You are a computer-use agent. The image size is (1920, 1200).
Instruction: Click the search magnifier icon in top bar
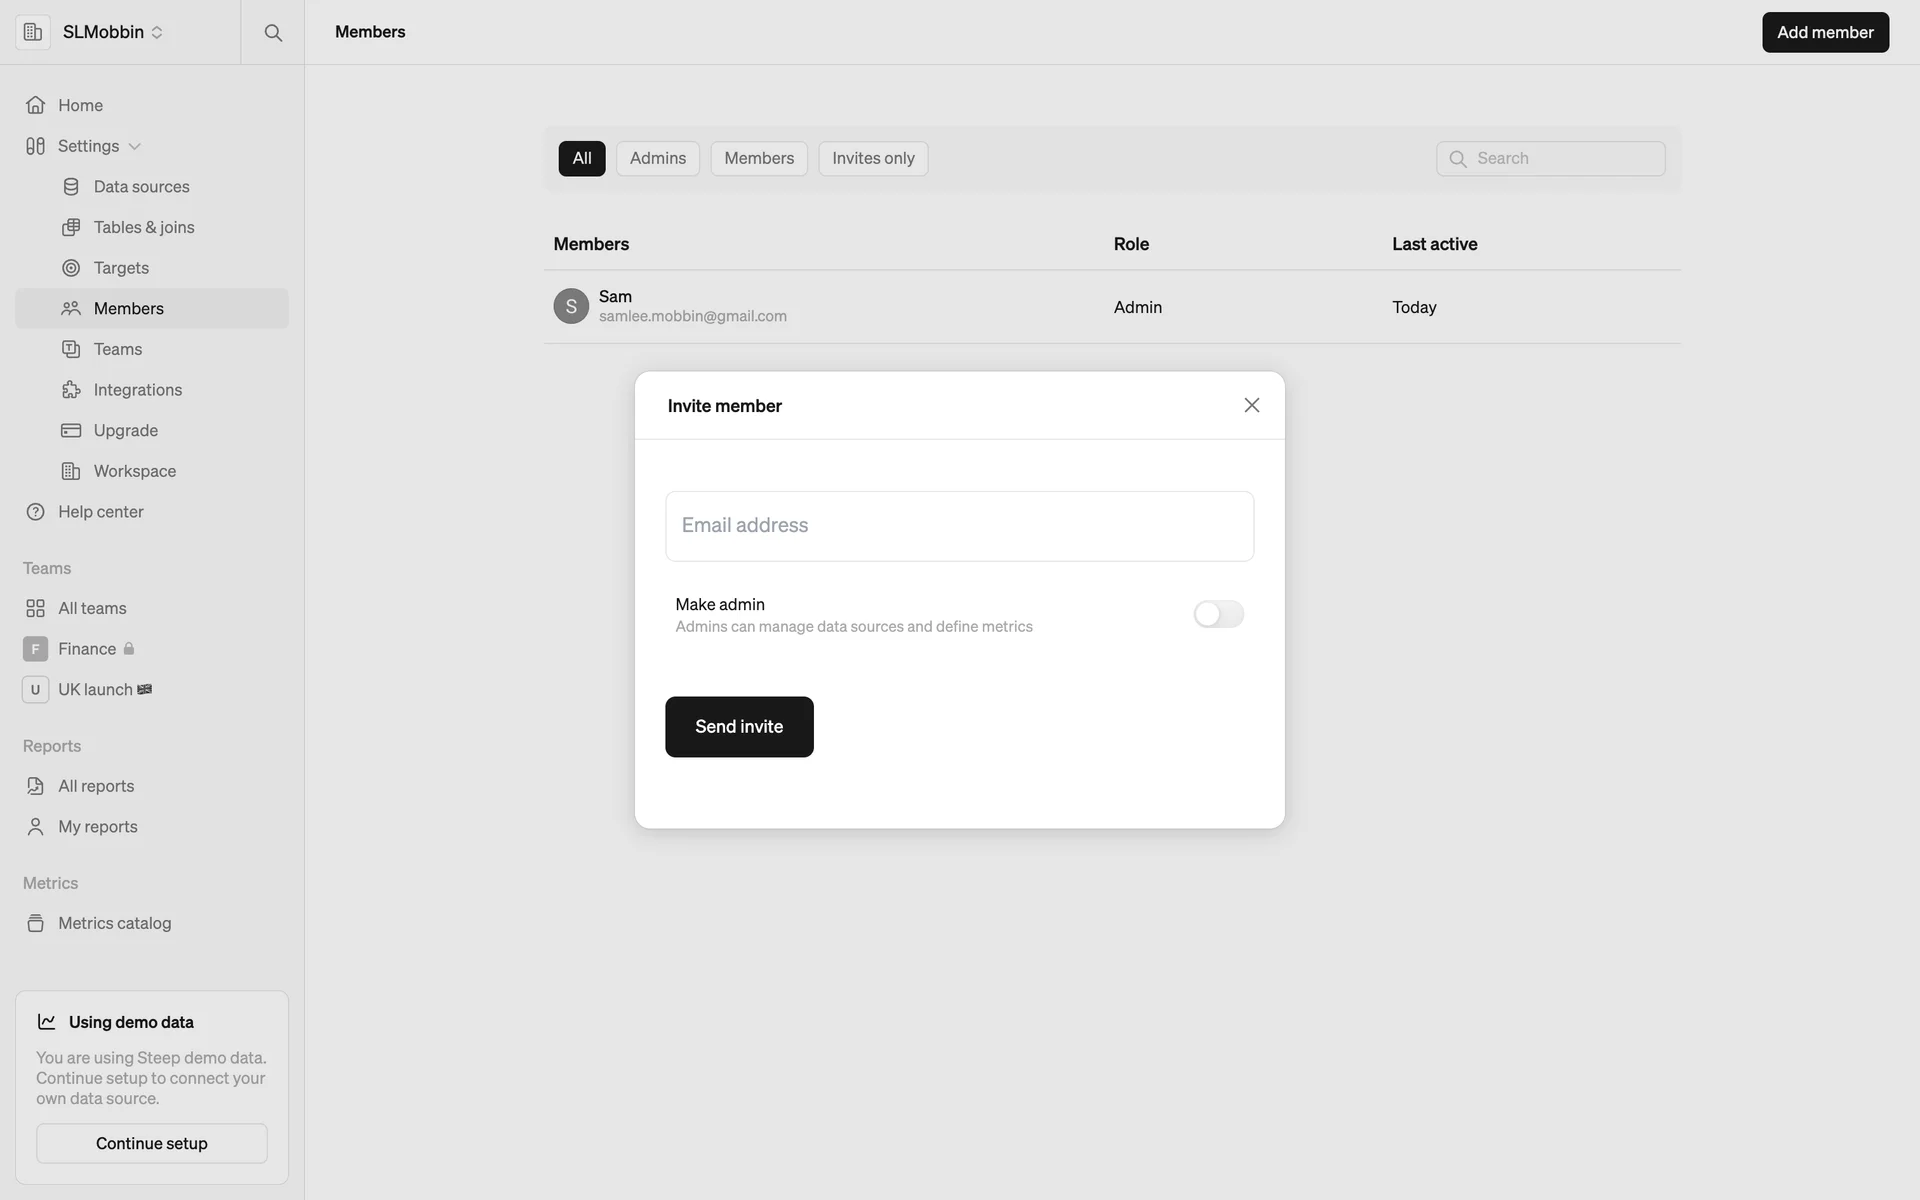click(273, 33)
